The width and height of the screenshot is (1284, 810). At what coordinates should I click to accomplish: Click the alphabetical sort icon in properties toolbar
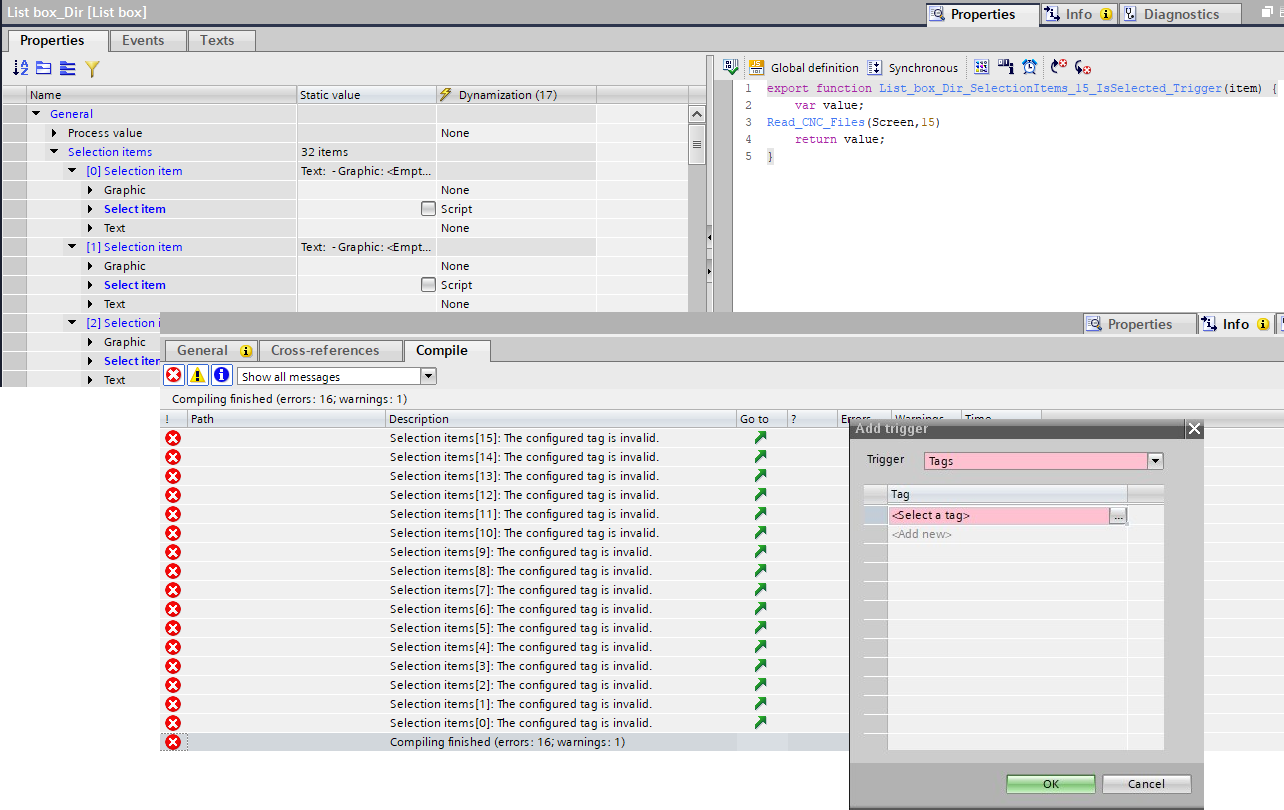coord(20,68)
